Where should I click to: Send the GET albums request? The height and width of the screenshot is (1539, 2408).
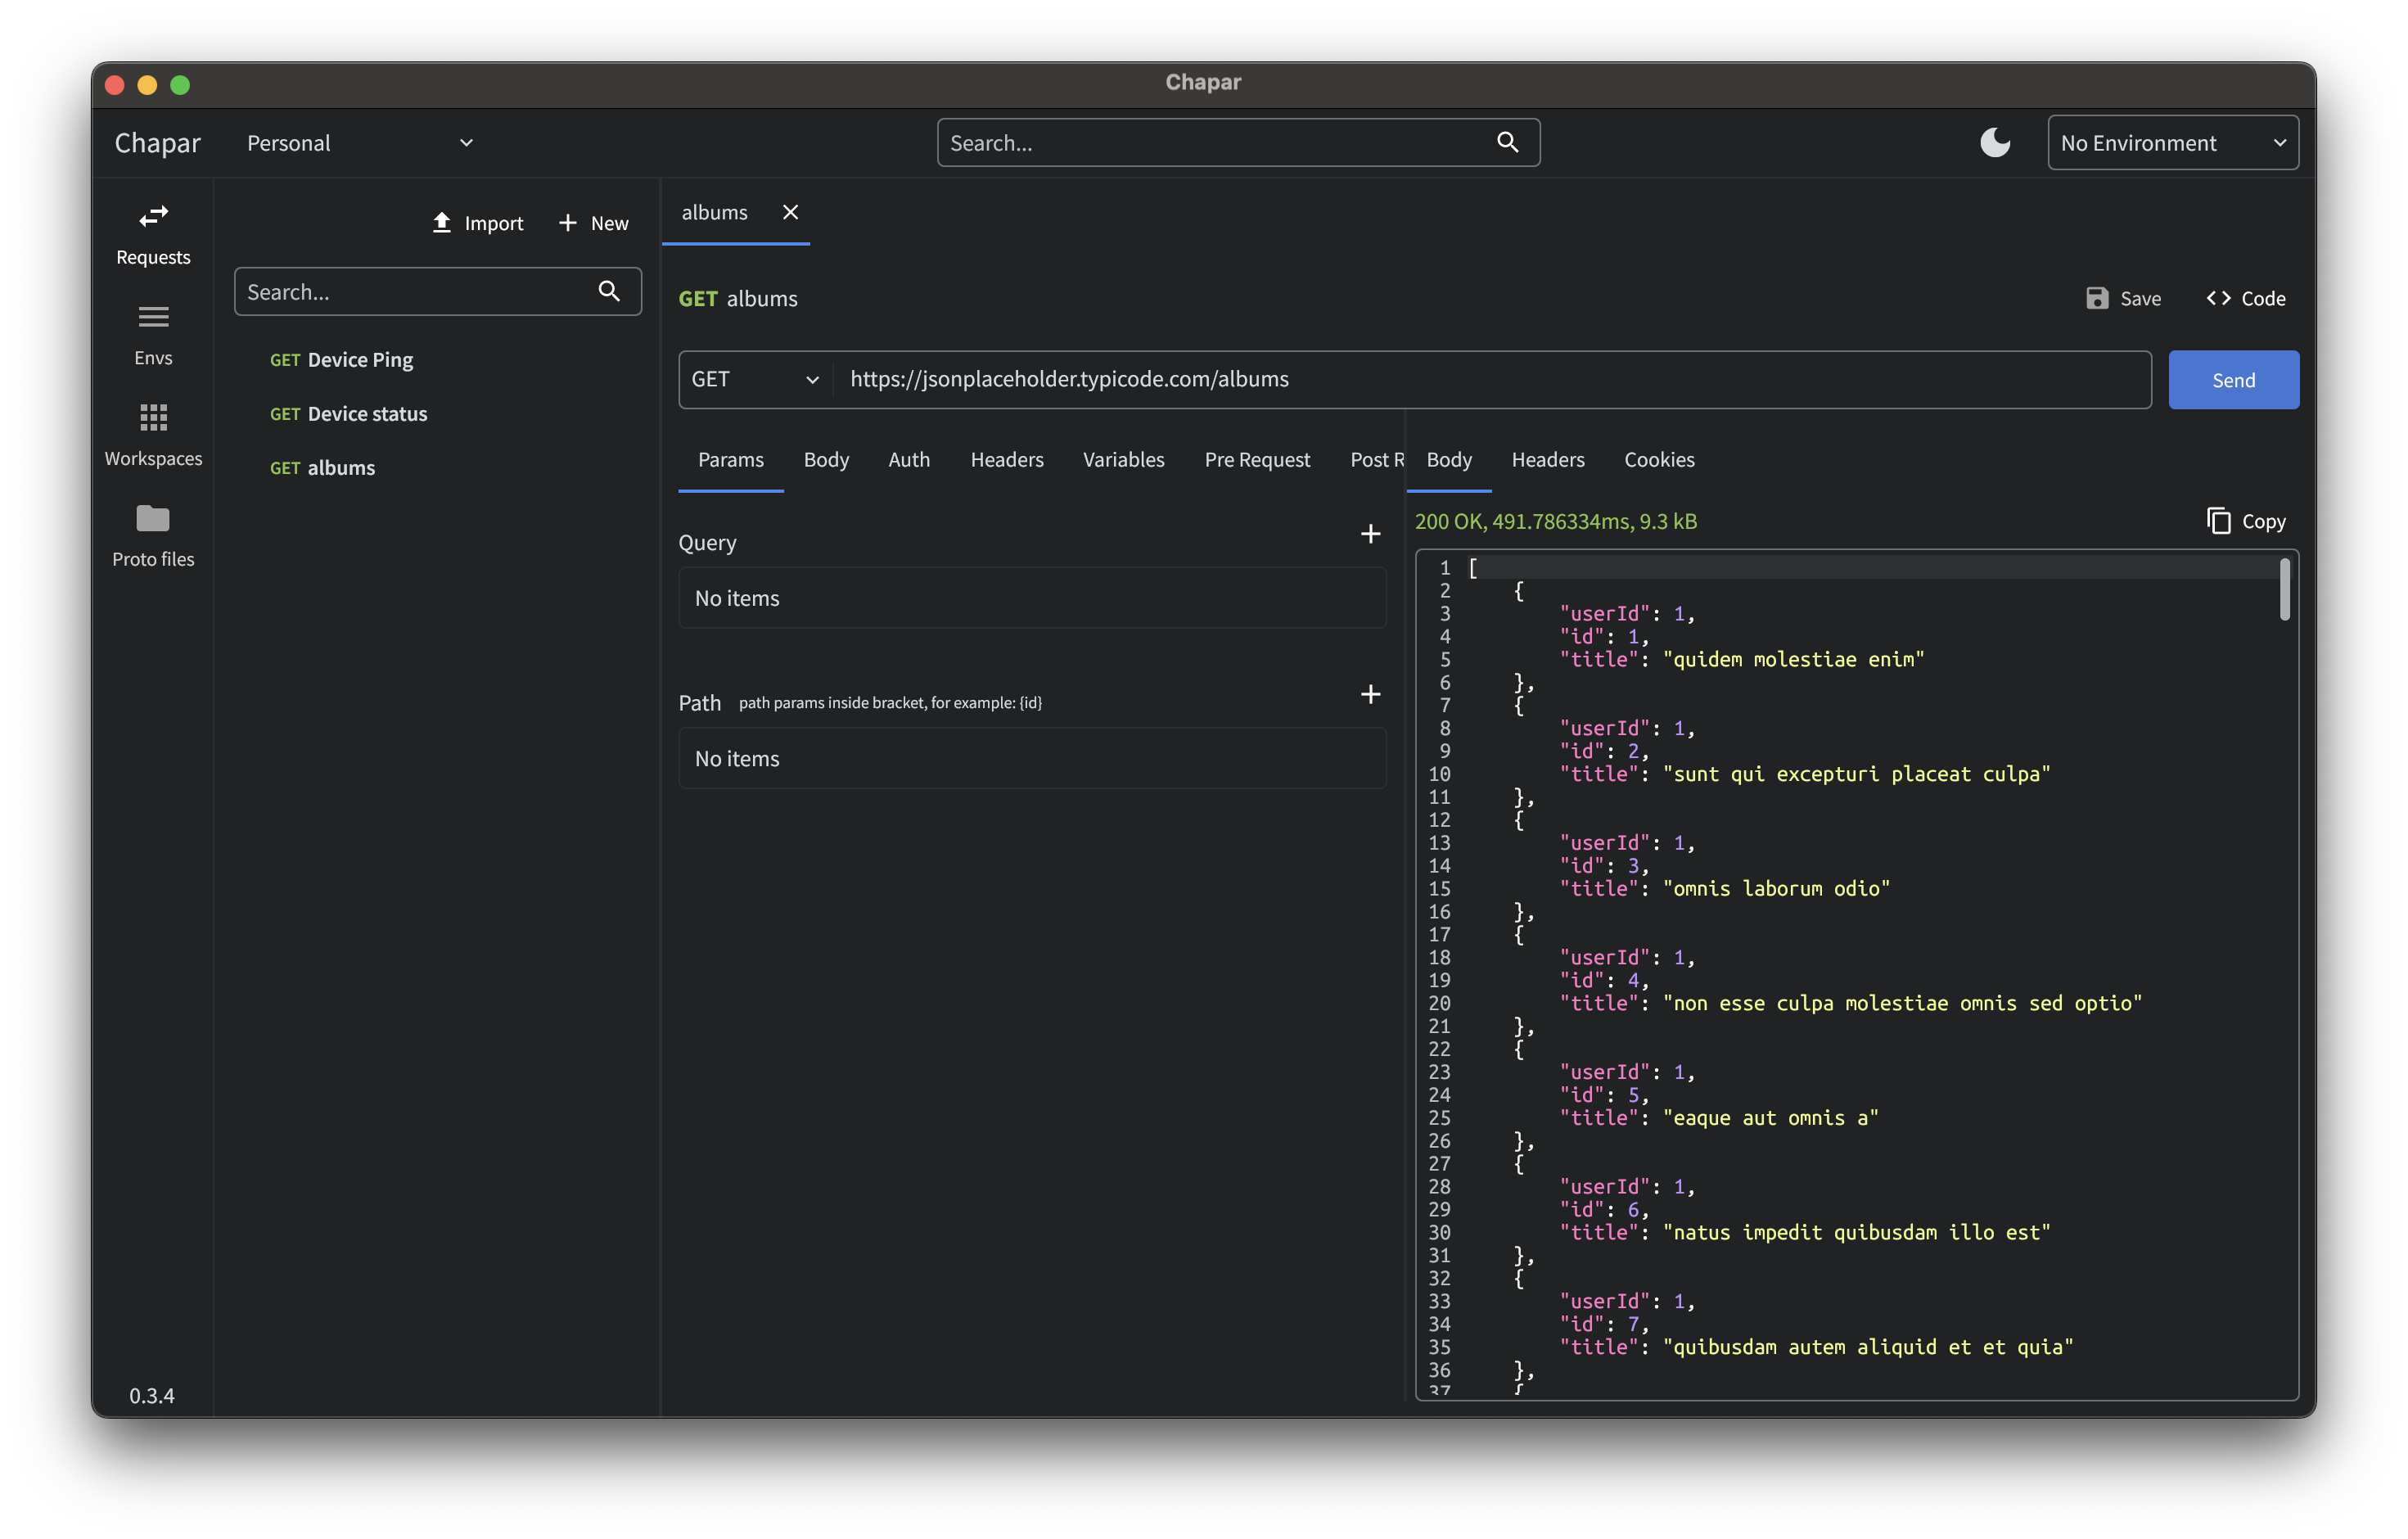click(2233, 380)
